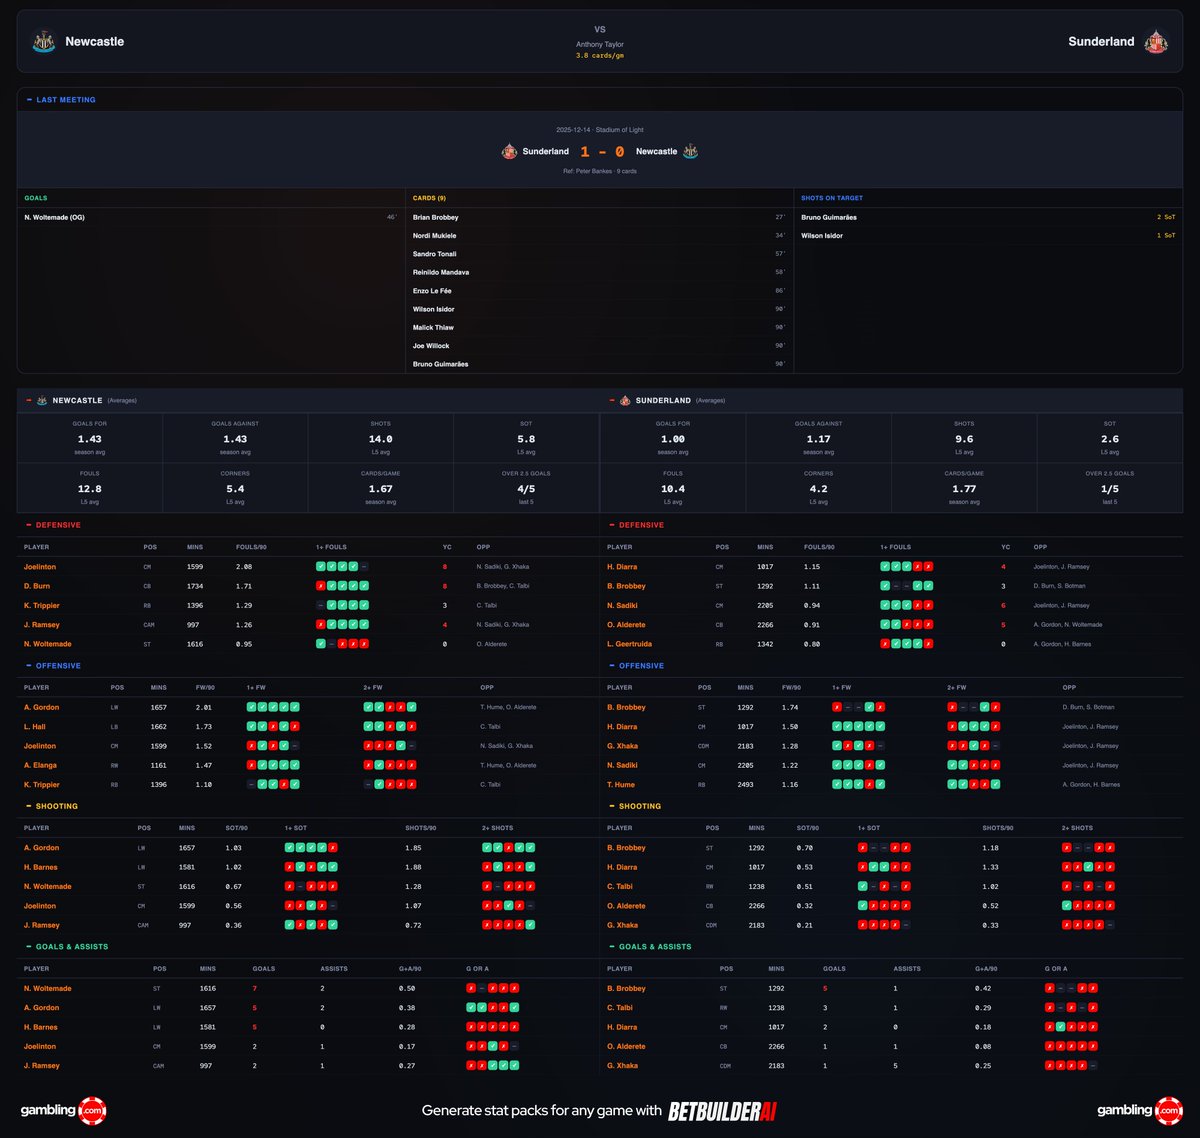The height and width of the screenshot is (1138, 1200).
Task: Click the gambling.com logo at bottom left
Action: coord(63,1110)
